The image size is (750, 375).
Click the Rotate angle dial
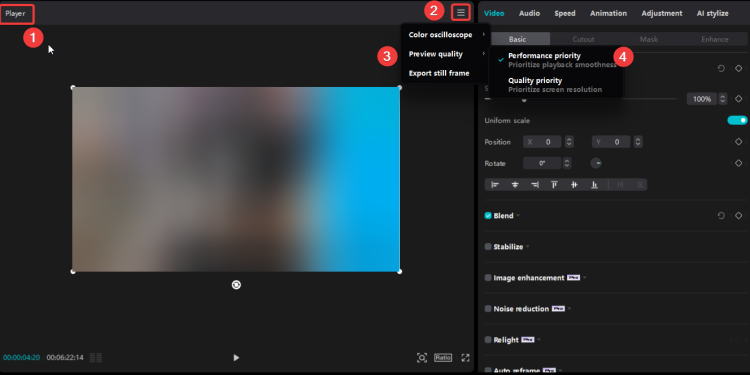point(596,163)
